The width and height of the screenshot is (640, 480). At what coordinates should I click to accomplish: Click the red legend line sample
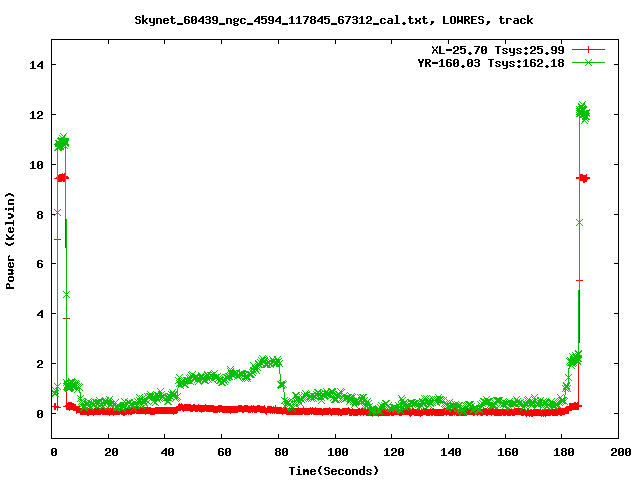pos(588,50)
